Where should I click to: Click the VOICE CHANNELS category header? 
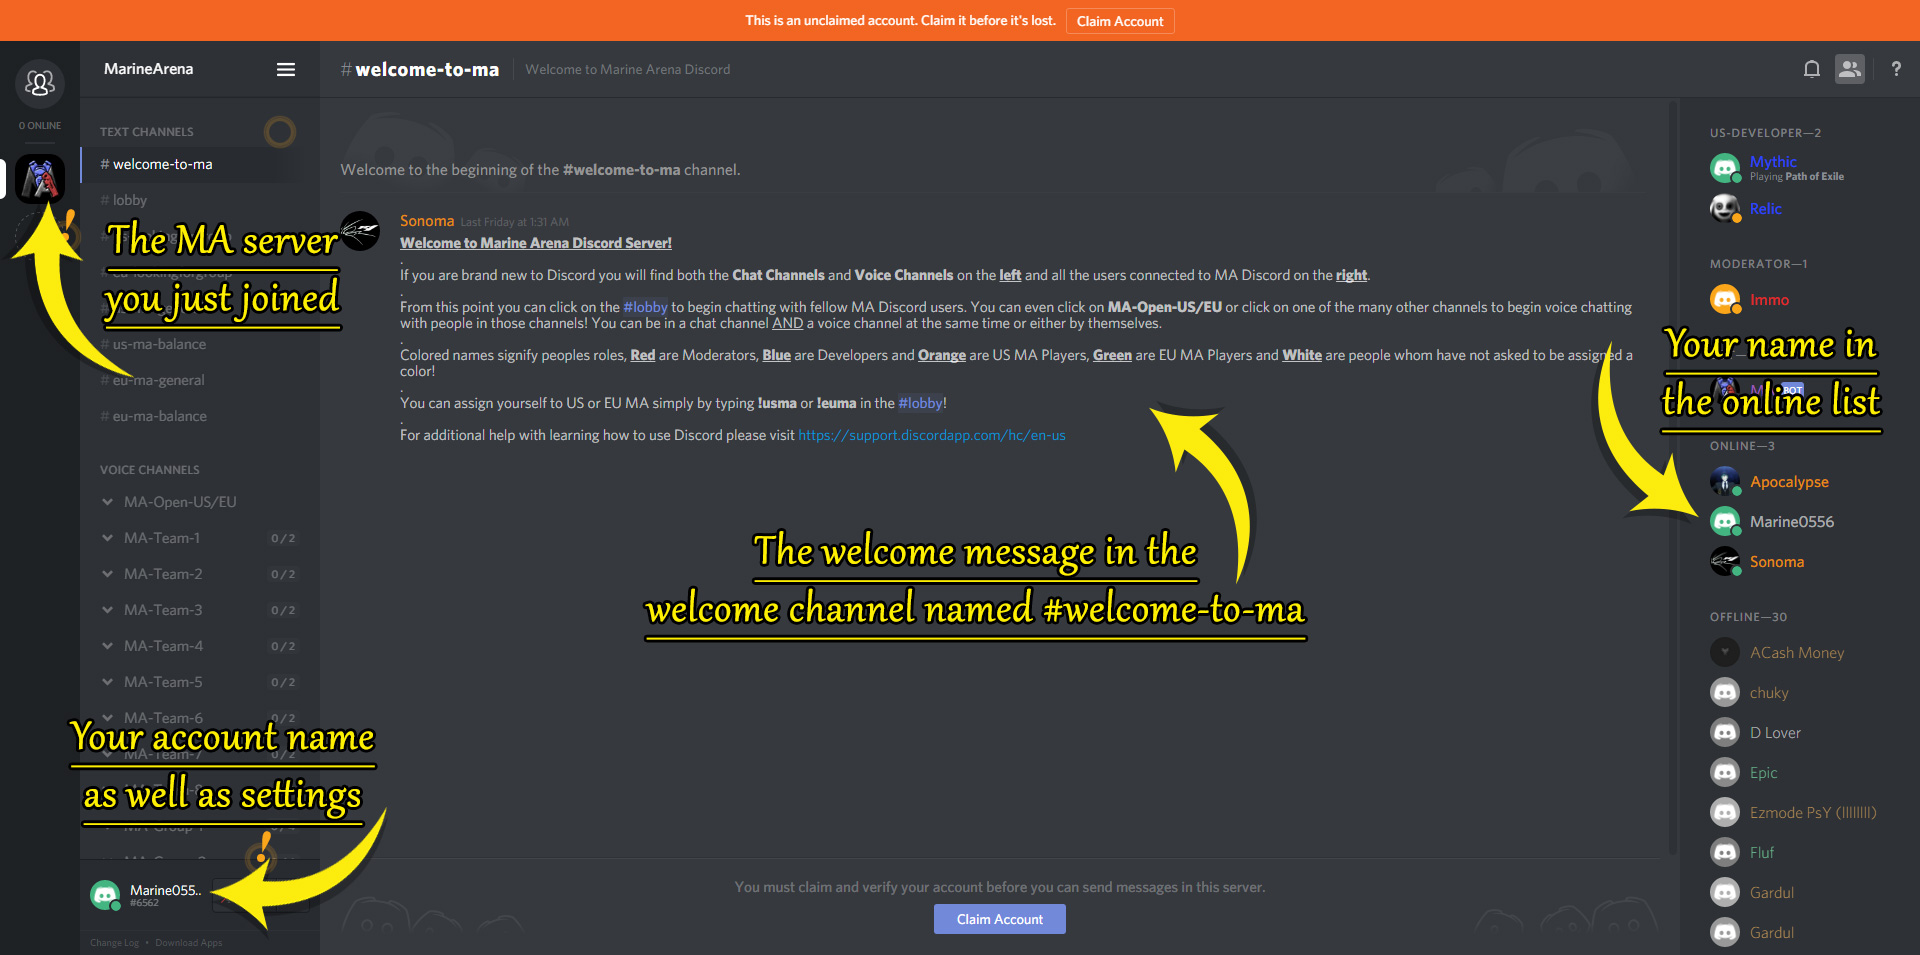pyautogui.click(x=150, y=470)
